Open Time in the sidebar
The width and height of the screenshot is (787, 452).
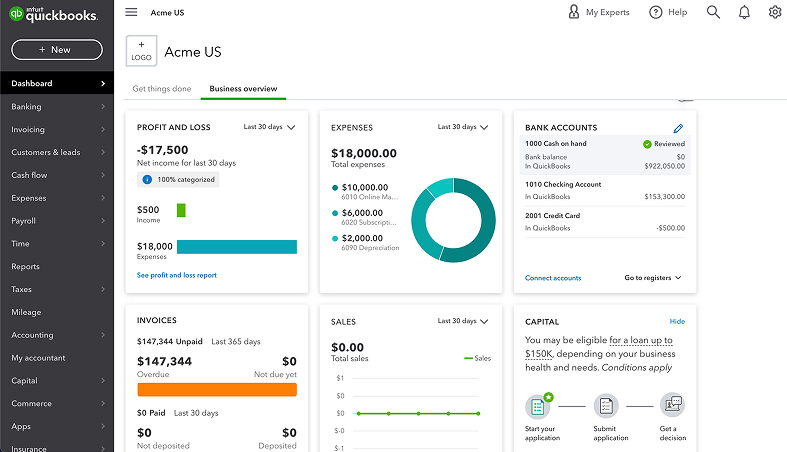57,243
